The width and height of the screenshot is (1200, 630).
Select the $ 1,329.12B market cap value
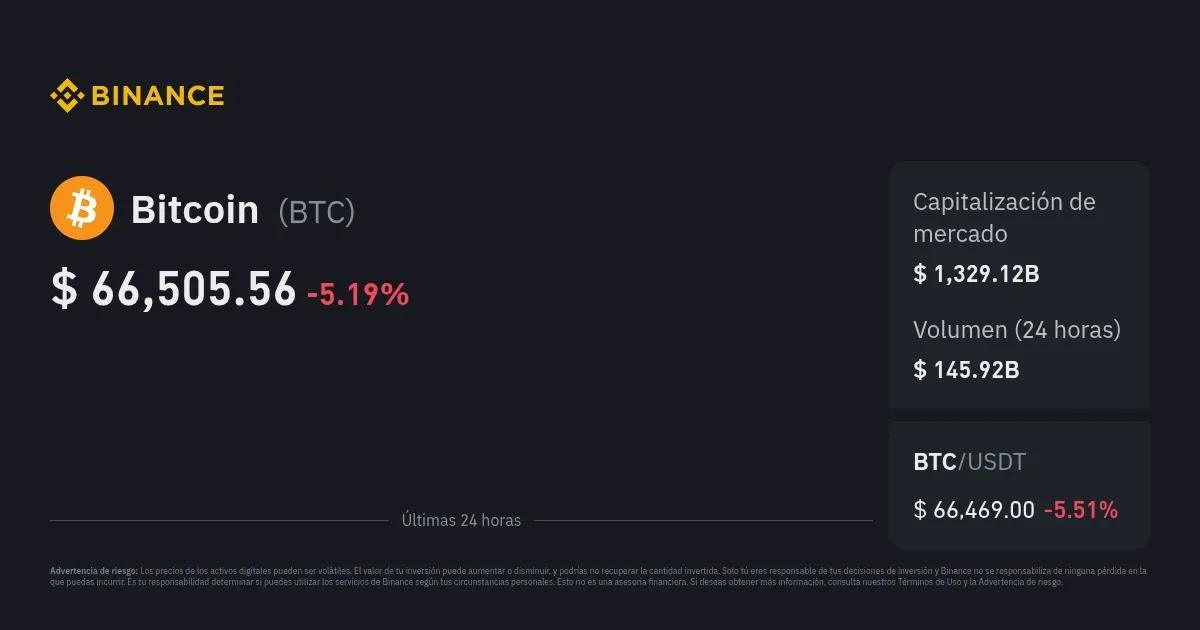point(976,273)
